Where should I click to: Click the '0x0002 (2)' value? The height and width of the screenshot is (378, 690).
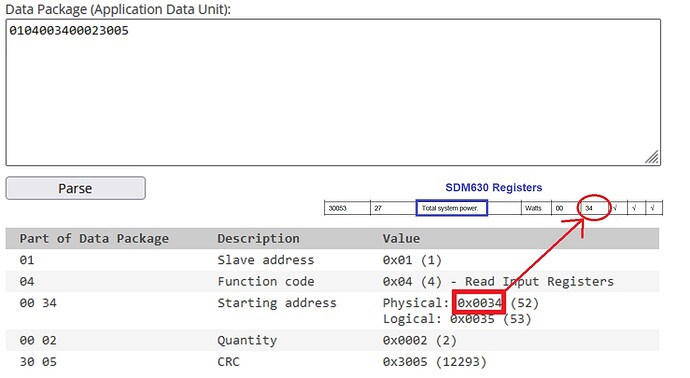coord(419,341)
